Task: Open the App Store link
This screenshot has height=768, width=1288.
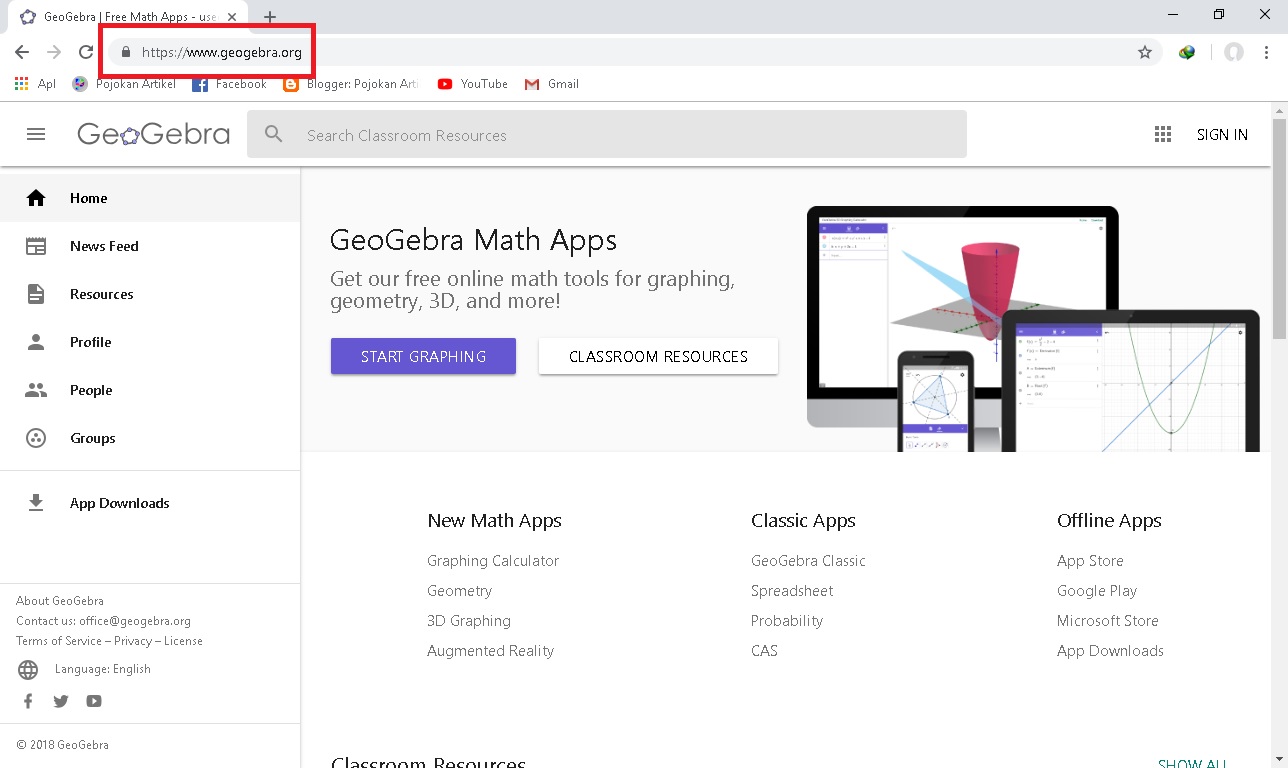Action: [x=1090, y=561]
